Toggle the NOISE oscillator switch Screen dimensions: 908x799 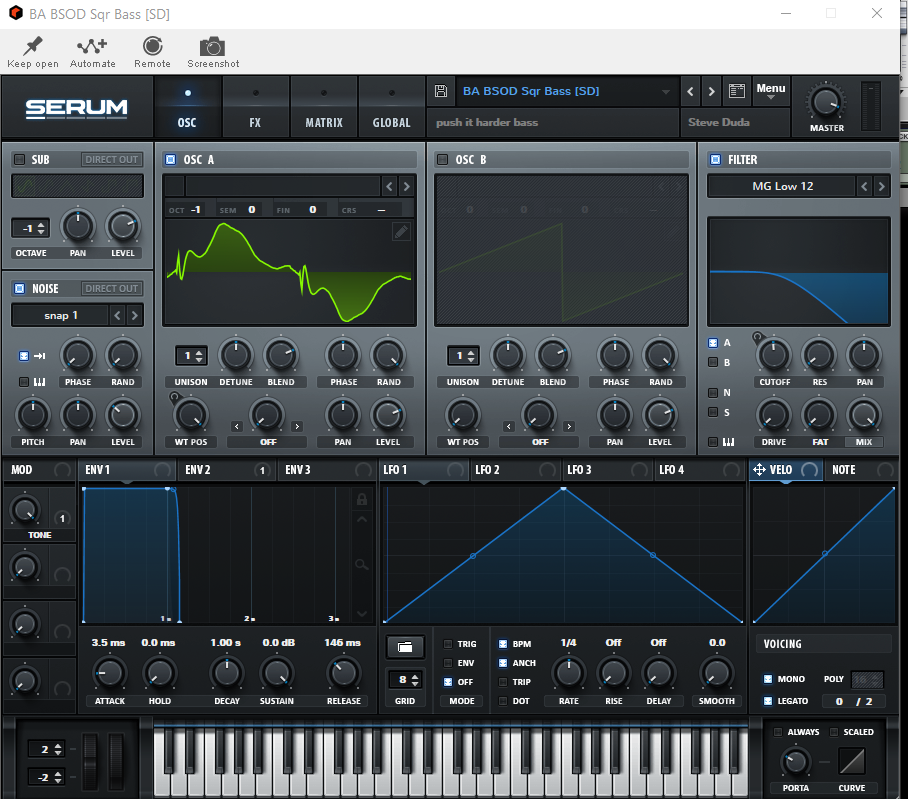pyautogui.click(x=20, y=288)
